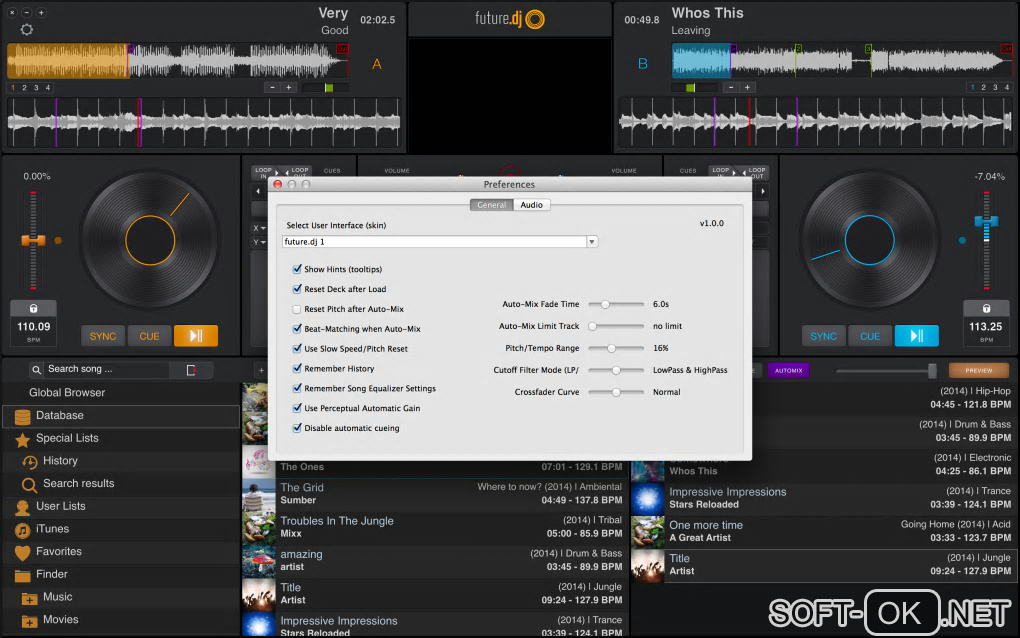Enable Reset Pitch after Auto-Mix
Screen dimensions: 1020x638
point(297,310)
